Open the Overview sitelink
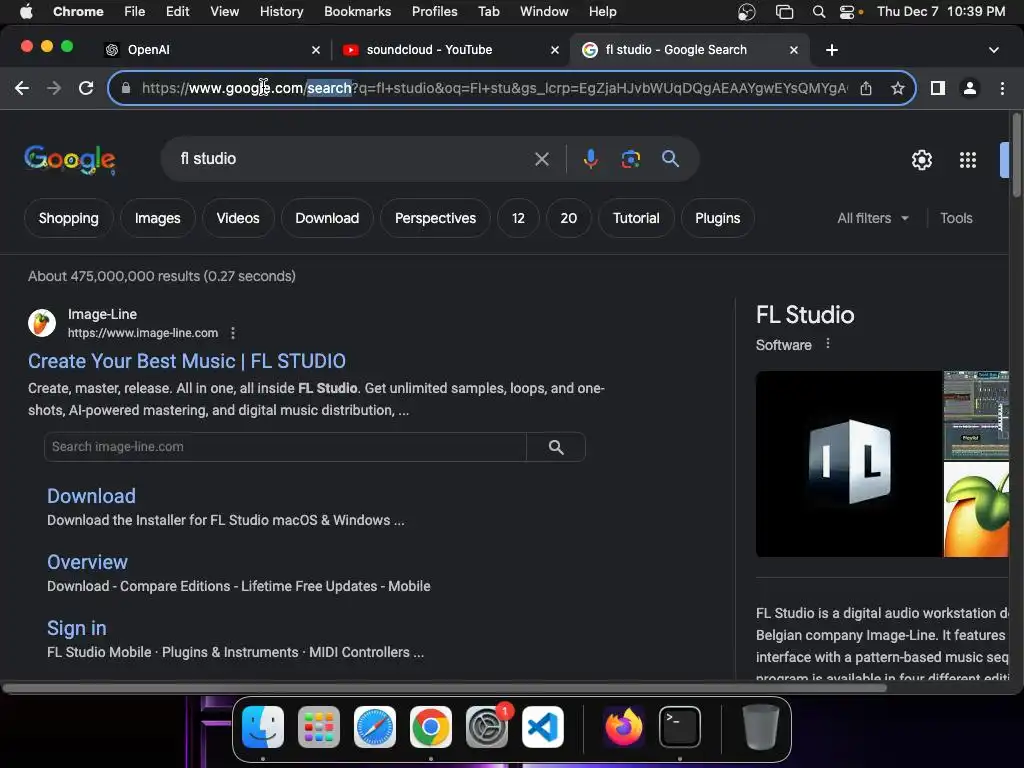This screenshot has width=1024, height=768. tap(88, 562)
